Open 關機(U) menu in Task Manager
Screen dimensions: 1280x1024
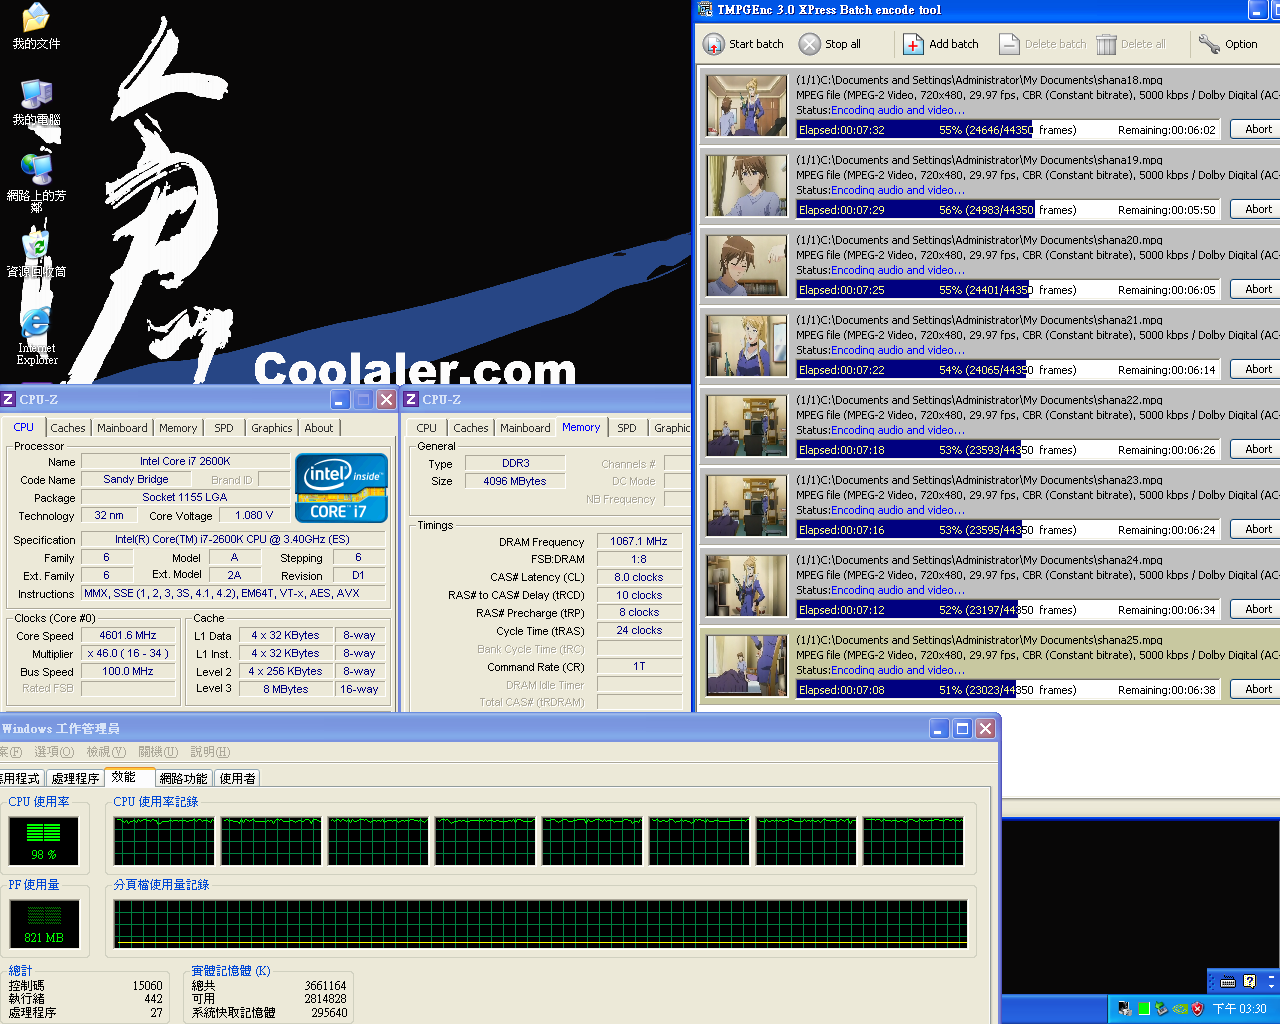click(158, 752)
